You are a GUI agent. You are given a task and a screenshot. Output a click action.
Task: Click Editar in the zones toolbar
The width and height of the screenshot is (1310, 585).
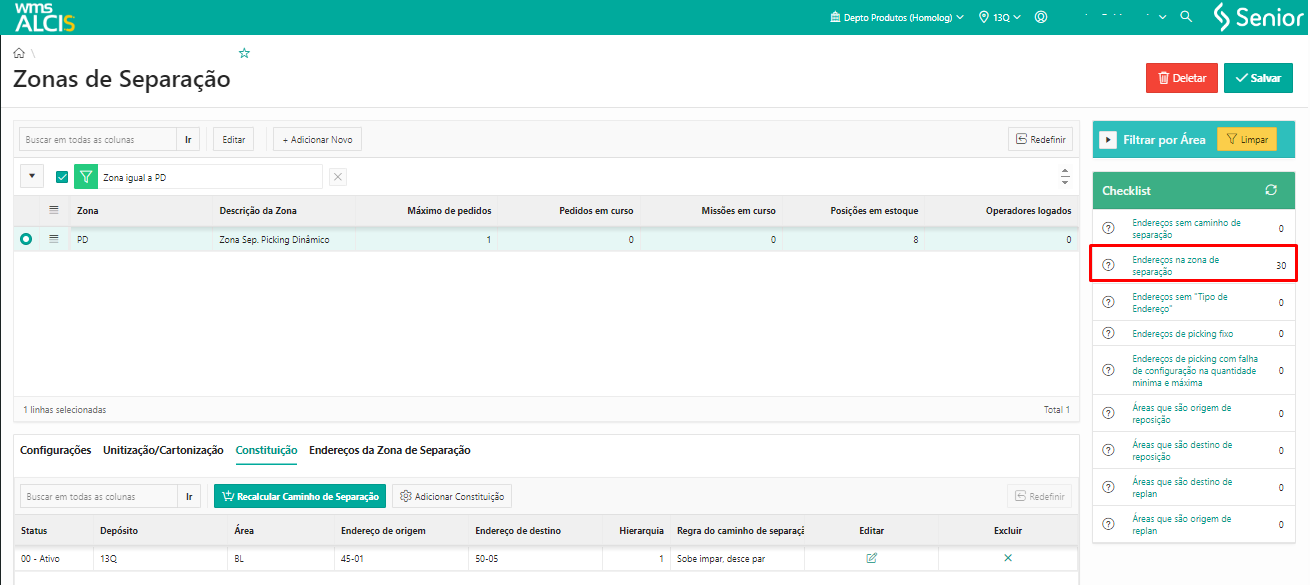click(x=234, y=139)
